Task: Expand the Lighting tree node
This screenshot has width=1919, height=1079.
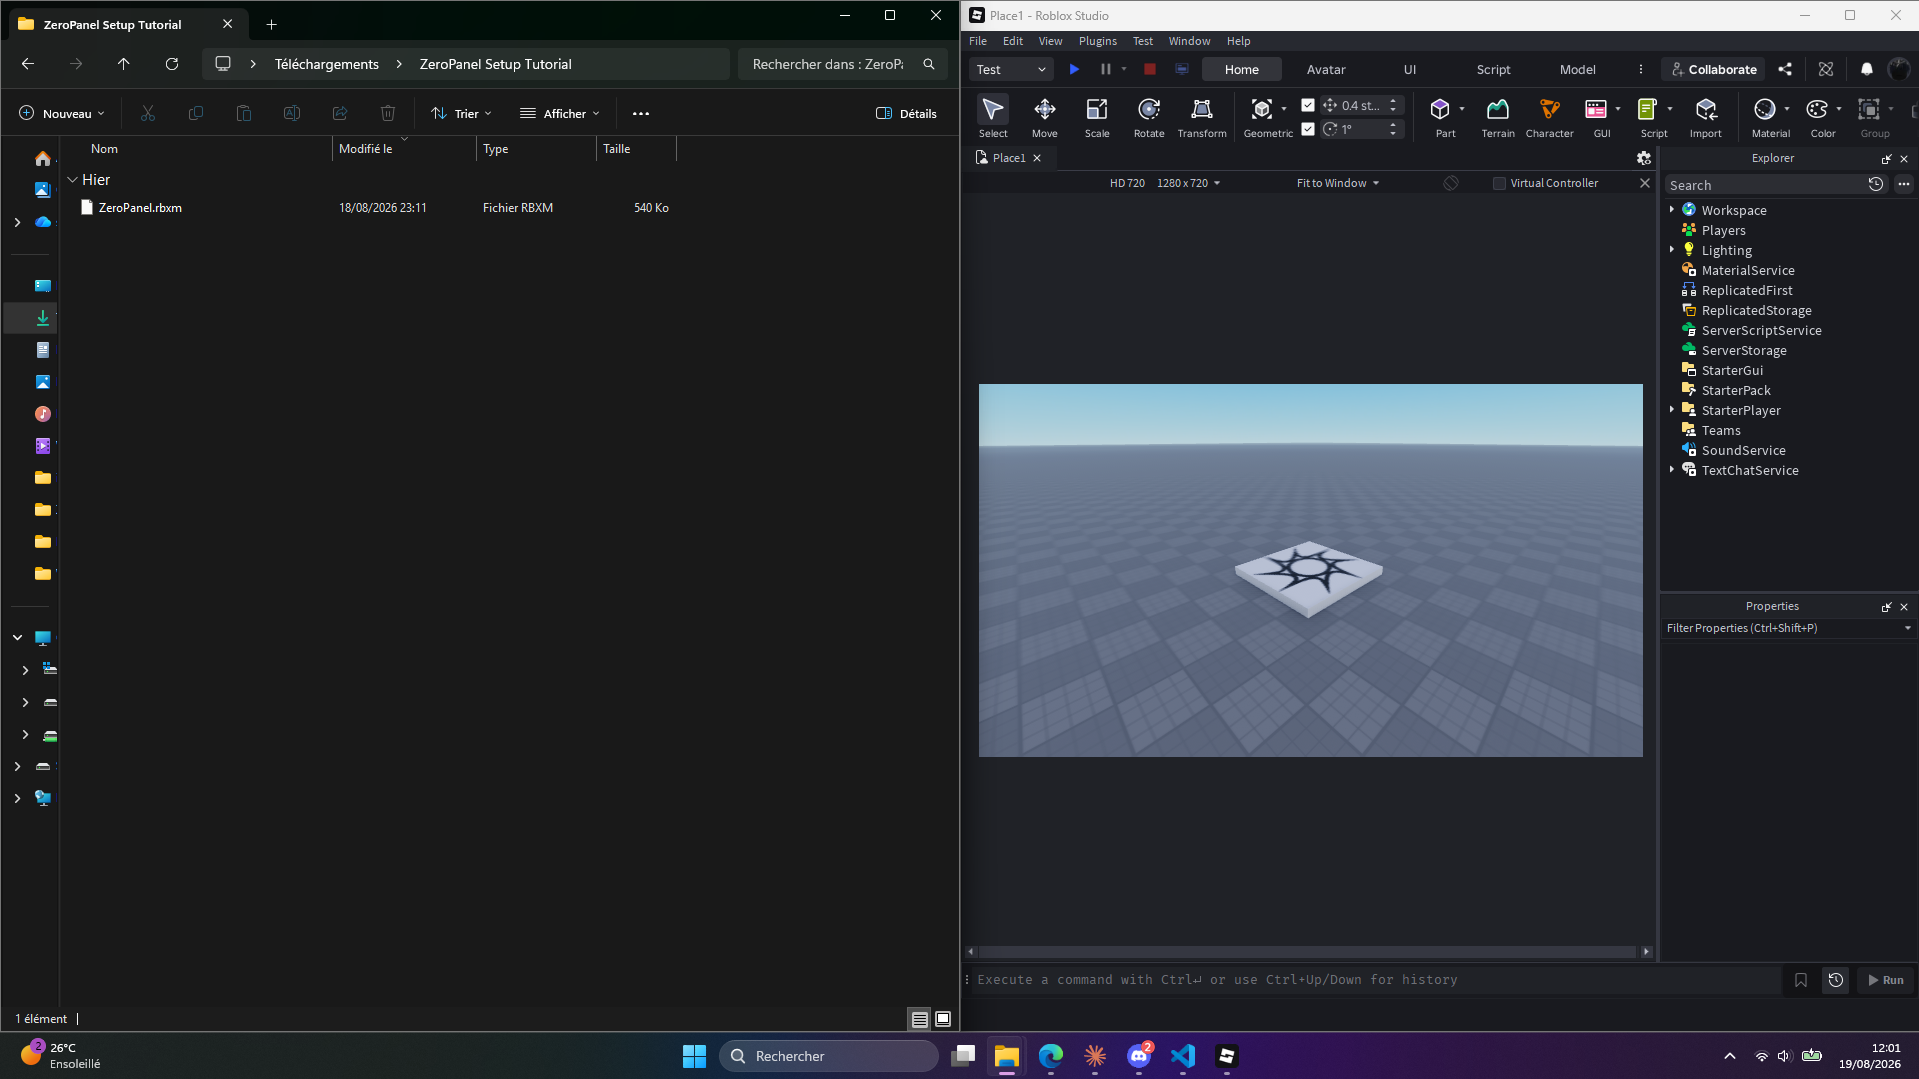Action: 1672,250
